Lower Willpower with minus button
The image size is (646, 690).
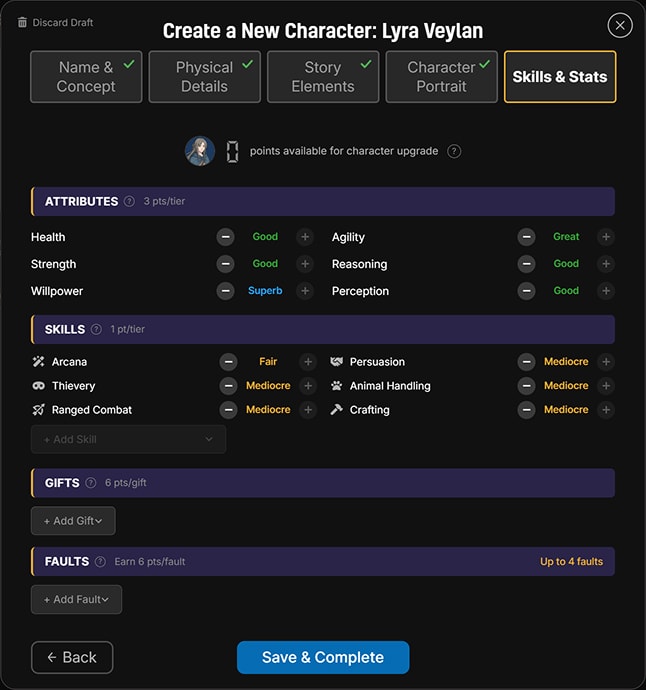click(225, 291)
